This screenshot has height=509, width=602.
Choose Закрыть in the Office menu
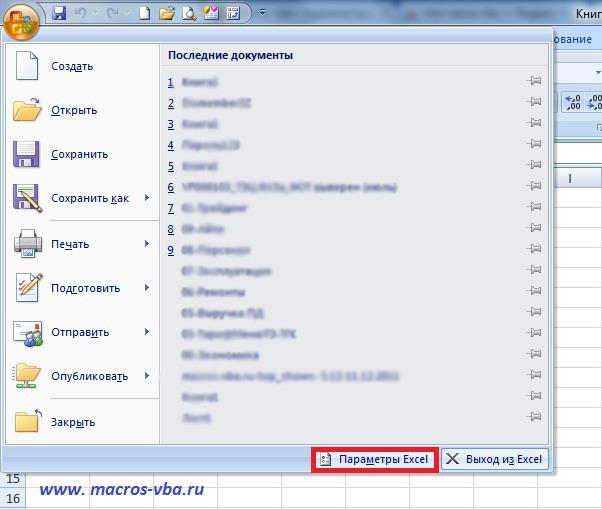83,422
